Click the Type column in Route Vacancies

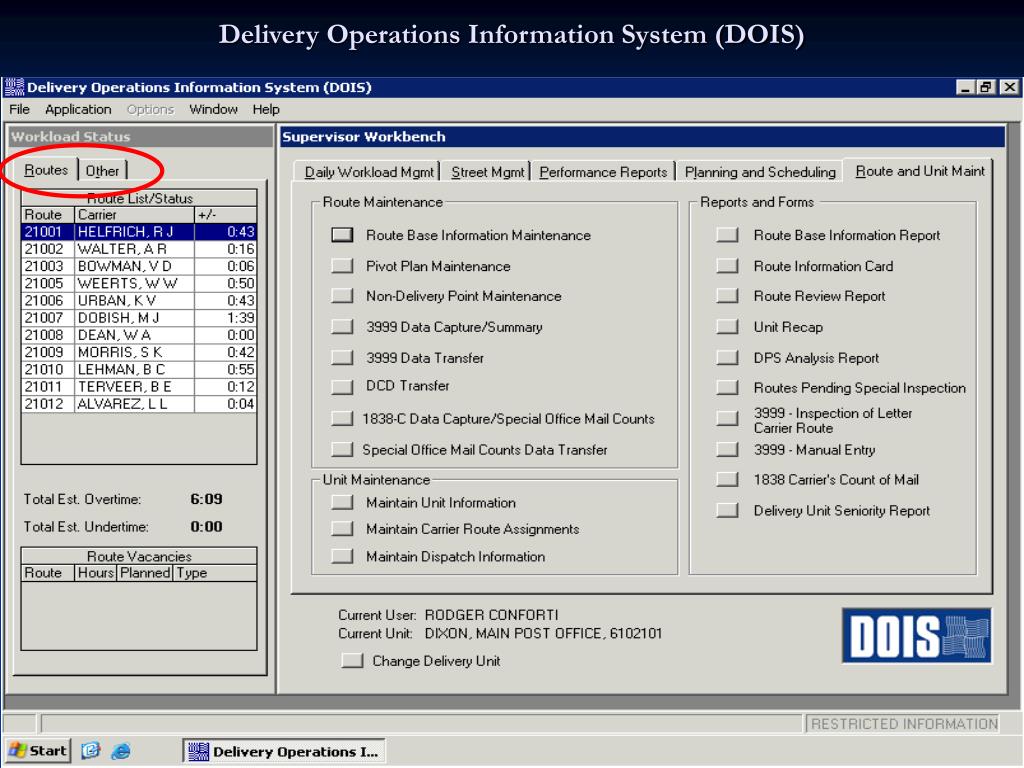215,573
